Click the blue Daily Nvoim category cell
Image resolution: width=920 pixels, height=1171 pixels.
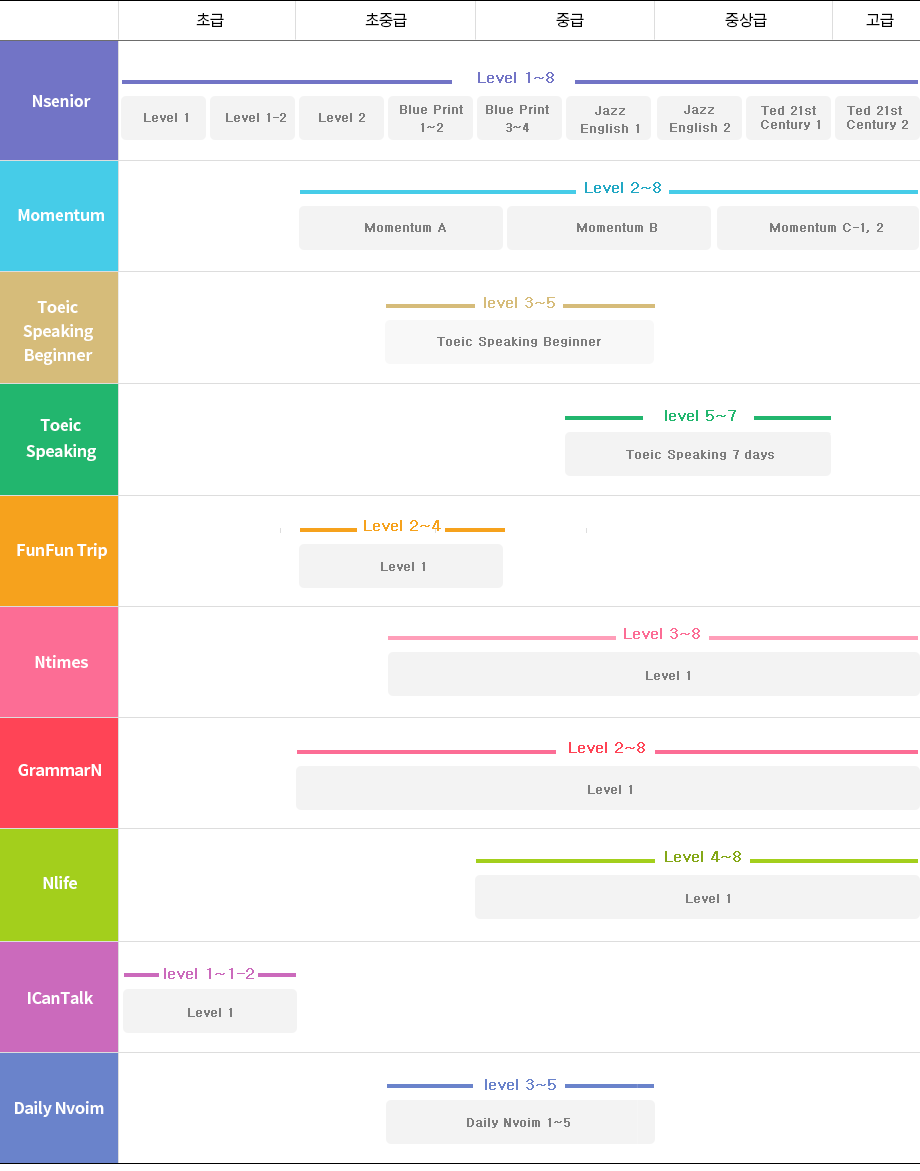tap(59, 1108)
